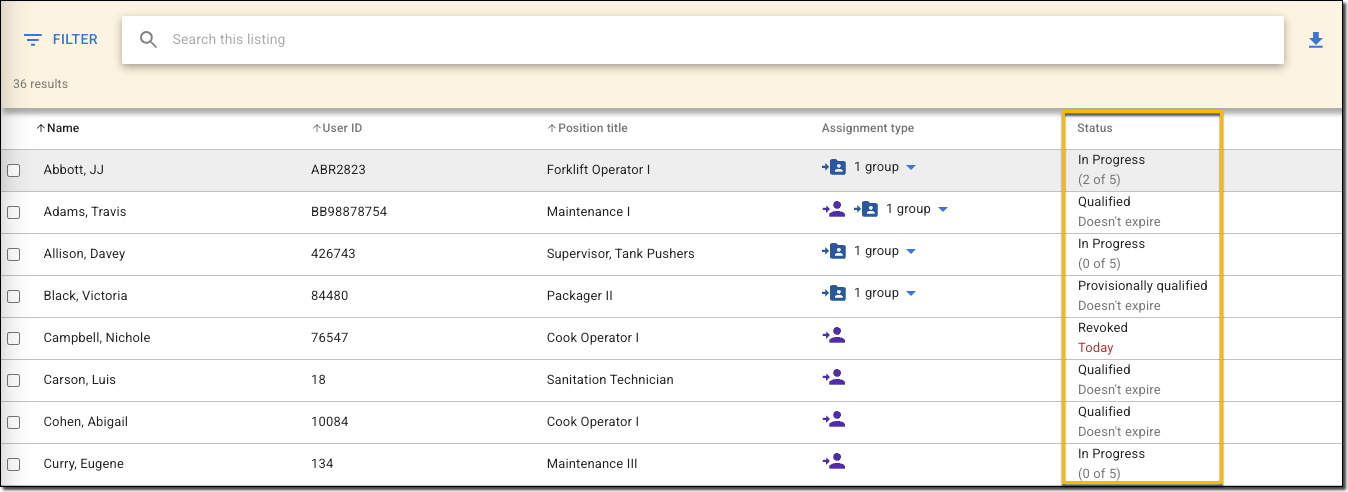Image resolution: width=1348 pixels, height=492 pixels.
Task: Click the download icon beside the search bar
Action: click(x=1316, y=40)
